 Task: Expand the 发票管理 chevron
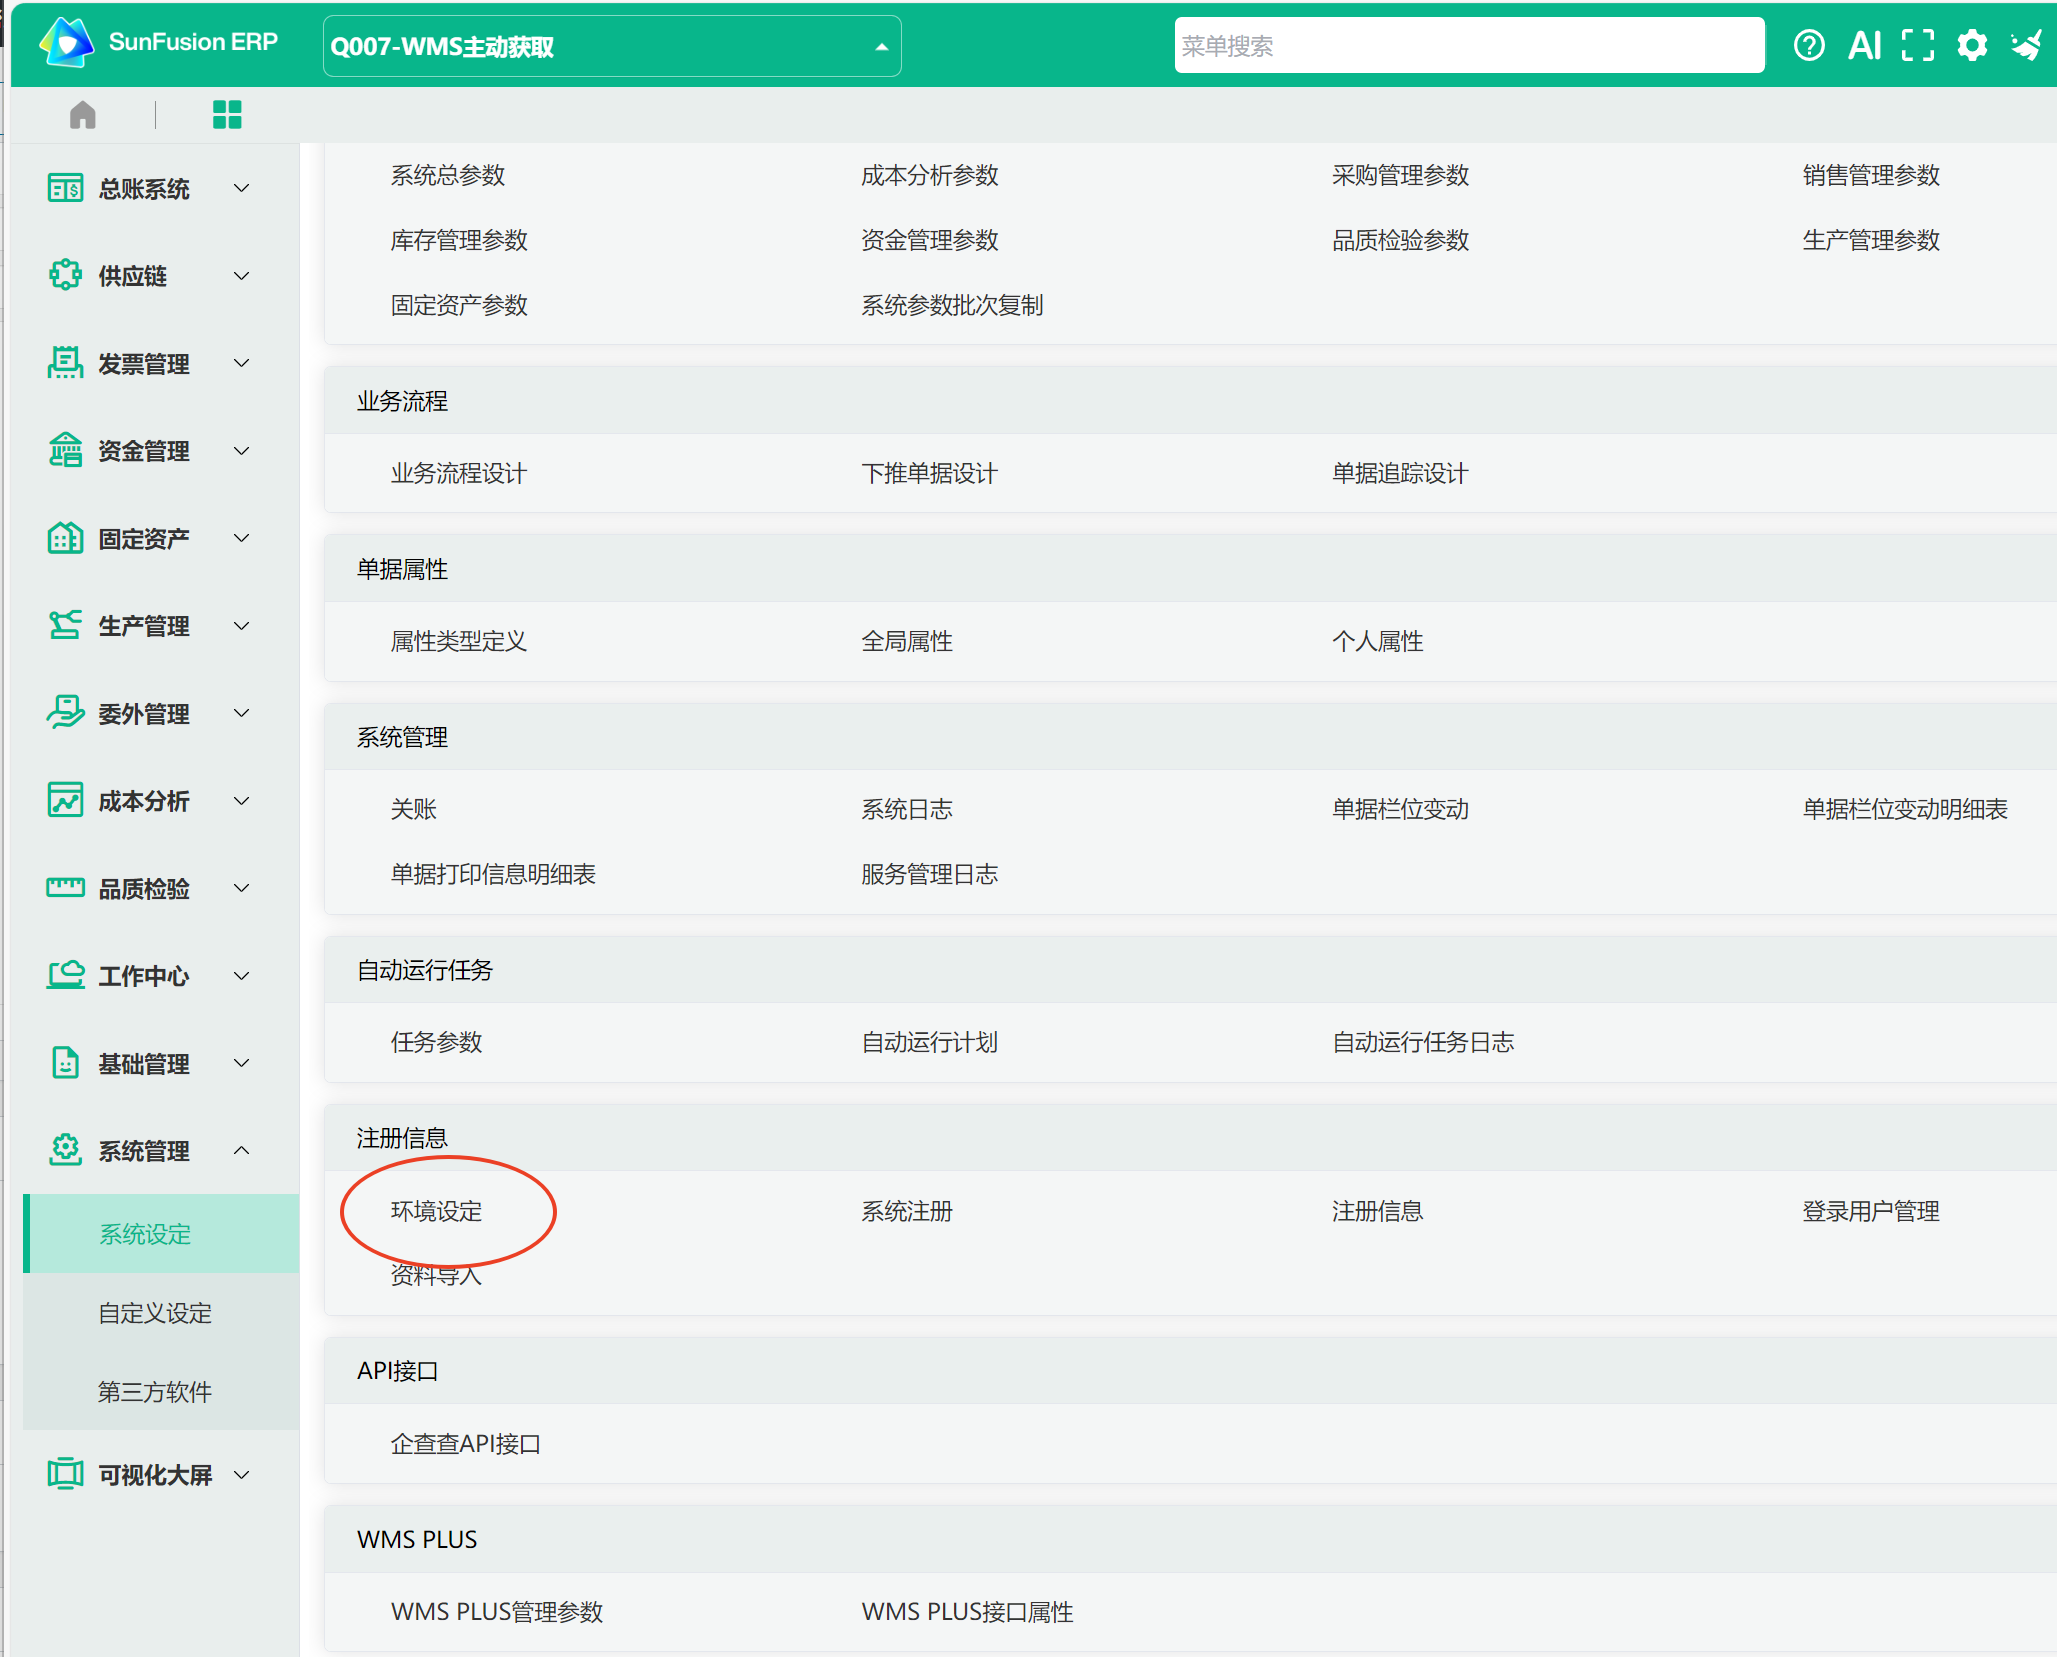[x=241, y=363]
